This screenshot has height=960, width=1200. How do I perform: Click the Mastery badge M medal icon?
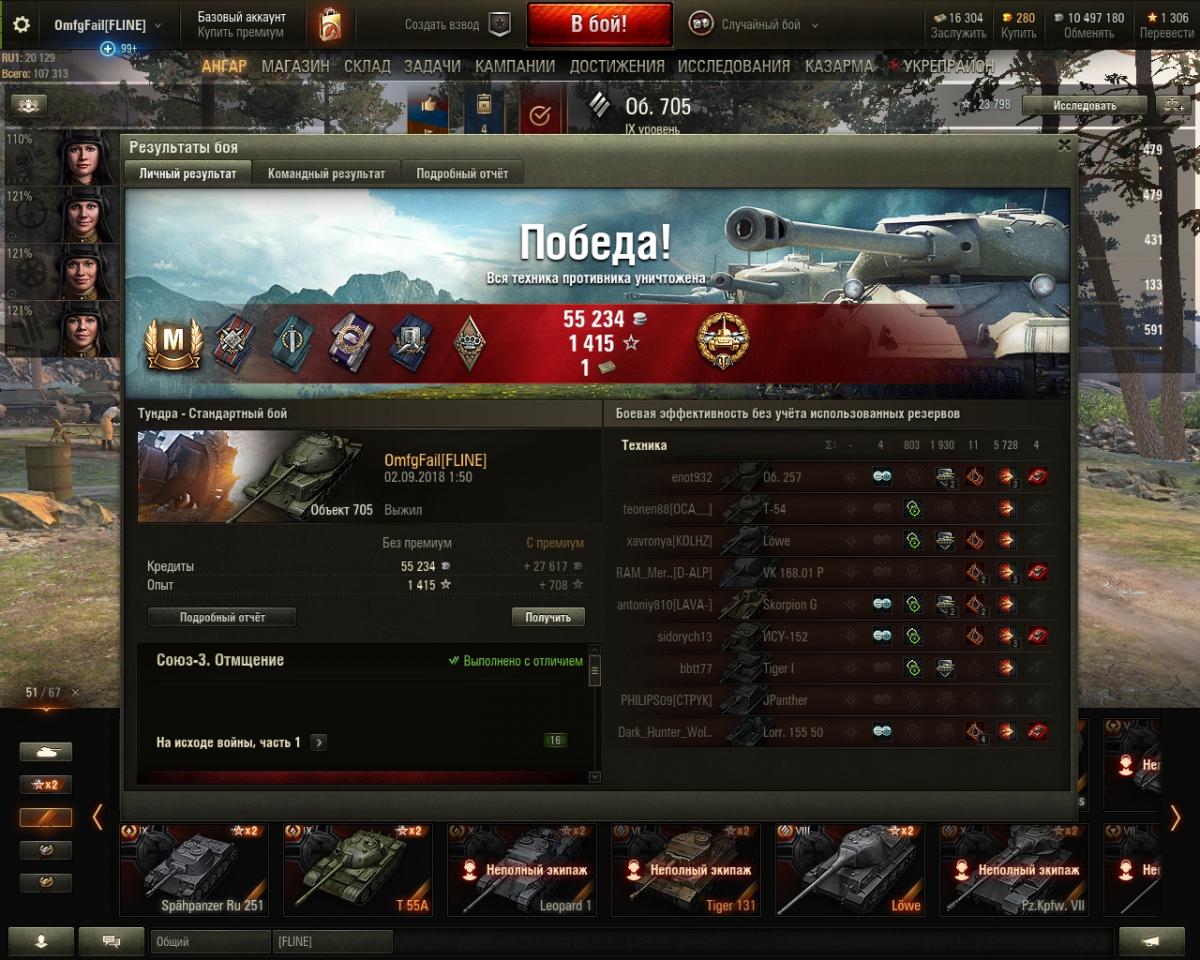pyautogui.click(x=174, y=343)
